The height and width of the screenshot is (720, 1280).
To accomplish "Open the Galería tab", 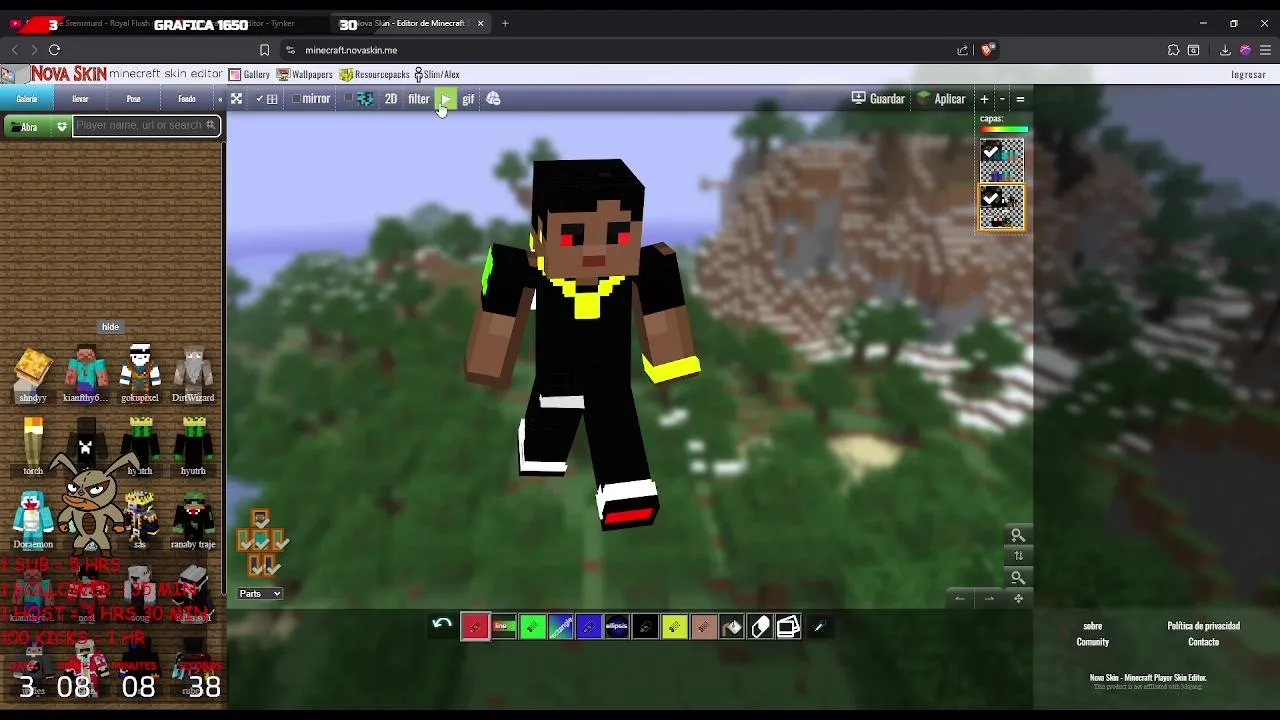I will [27, 99].
